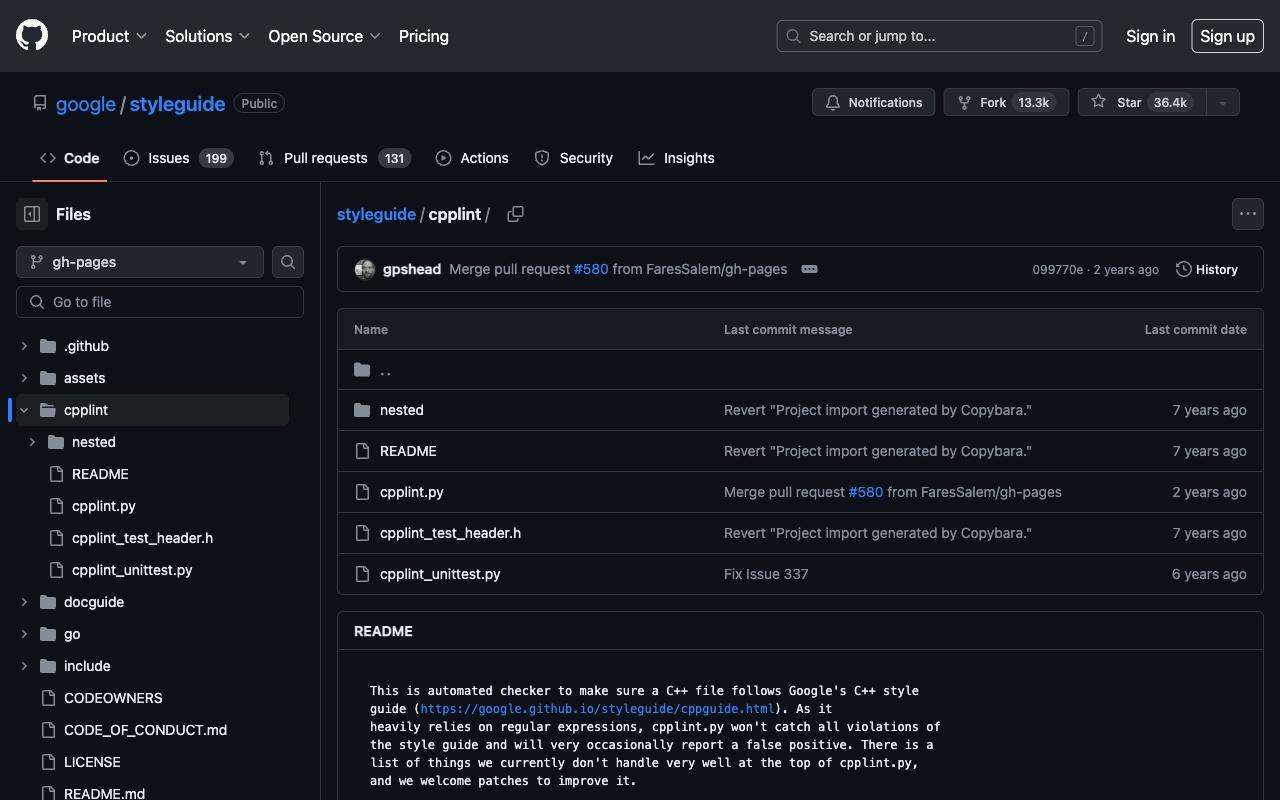The image size is (1280, 800).
Task: Open the GitHub homepage logo
Action: click(32, 36)
